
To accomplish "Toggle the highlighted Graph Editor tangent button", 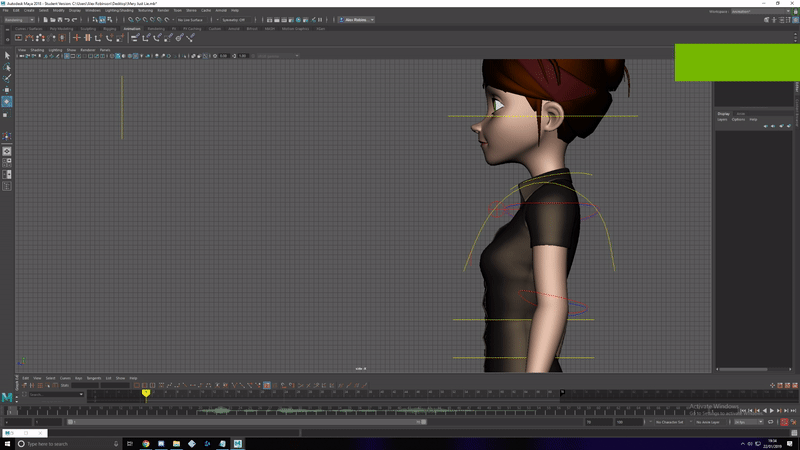I will [267, 385].
